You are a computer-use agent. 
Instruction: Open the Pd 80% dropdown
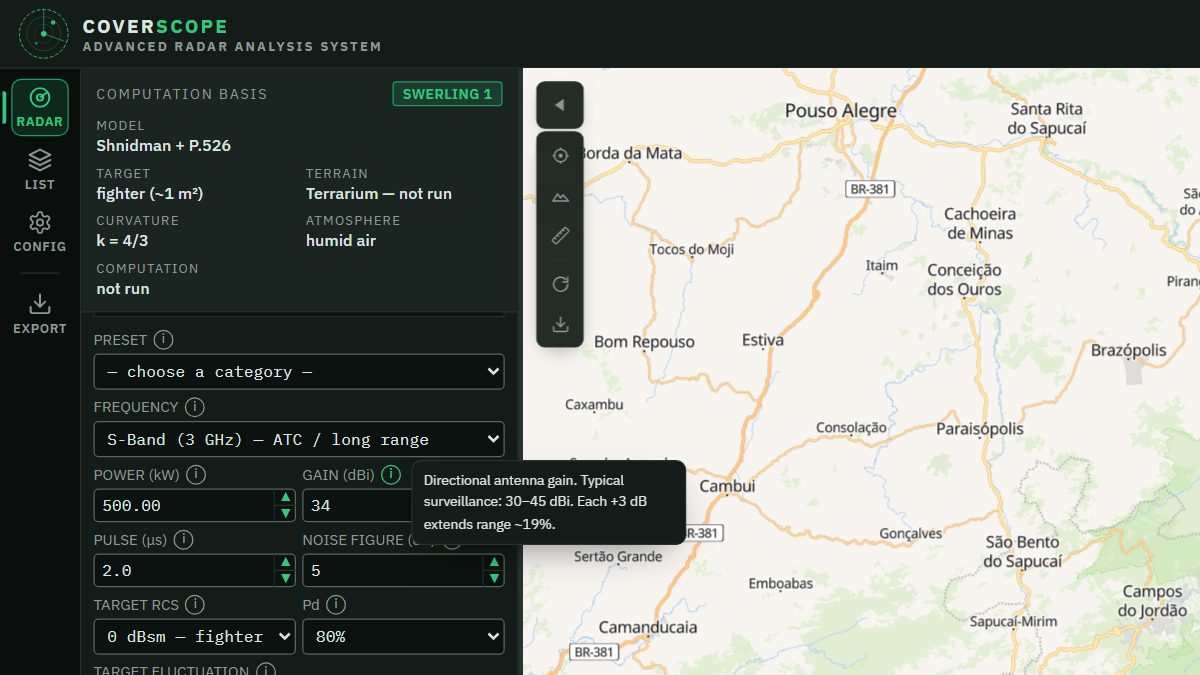pyautogui.click(x=404, y=636)
